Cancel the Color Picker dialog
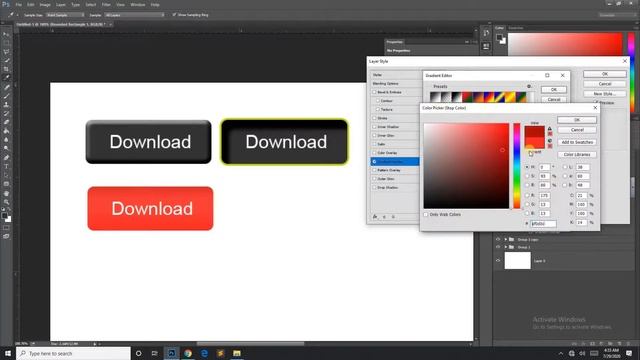 pos(577,130)
